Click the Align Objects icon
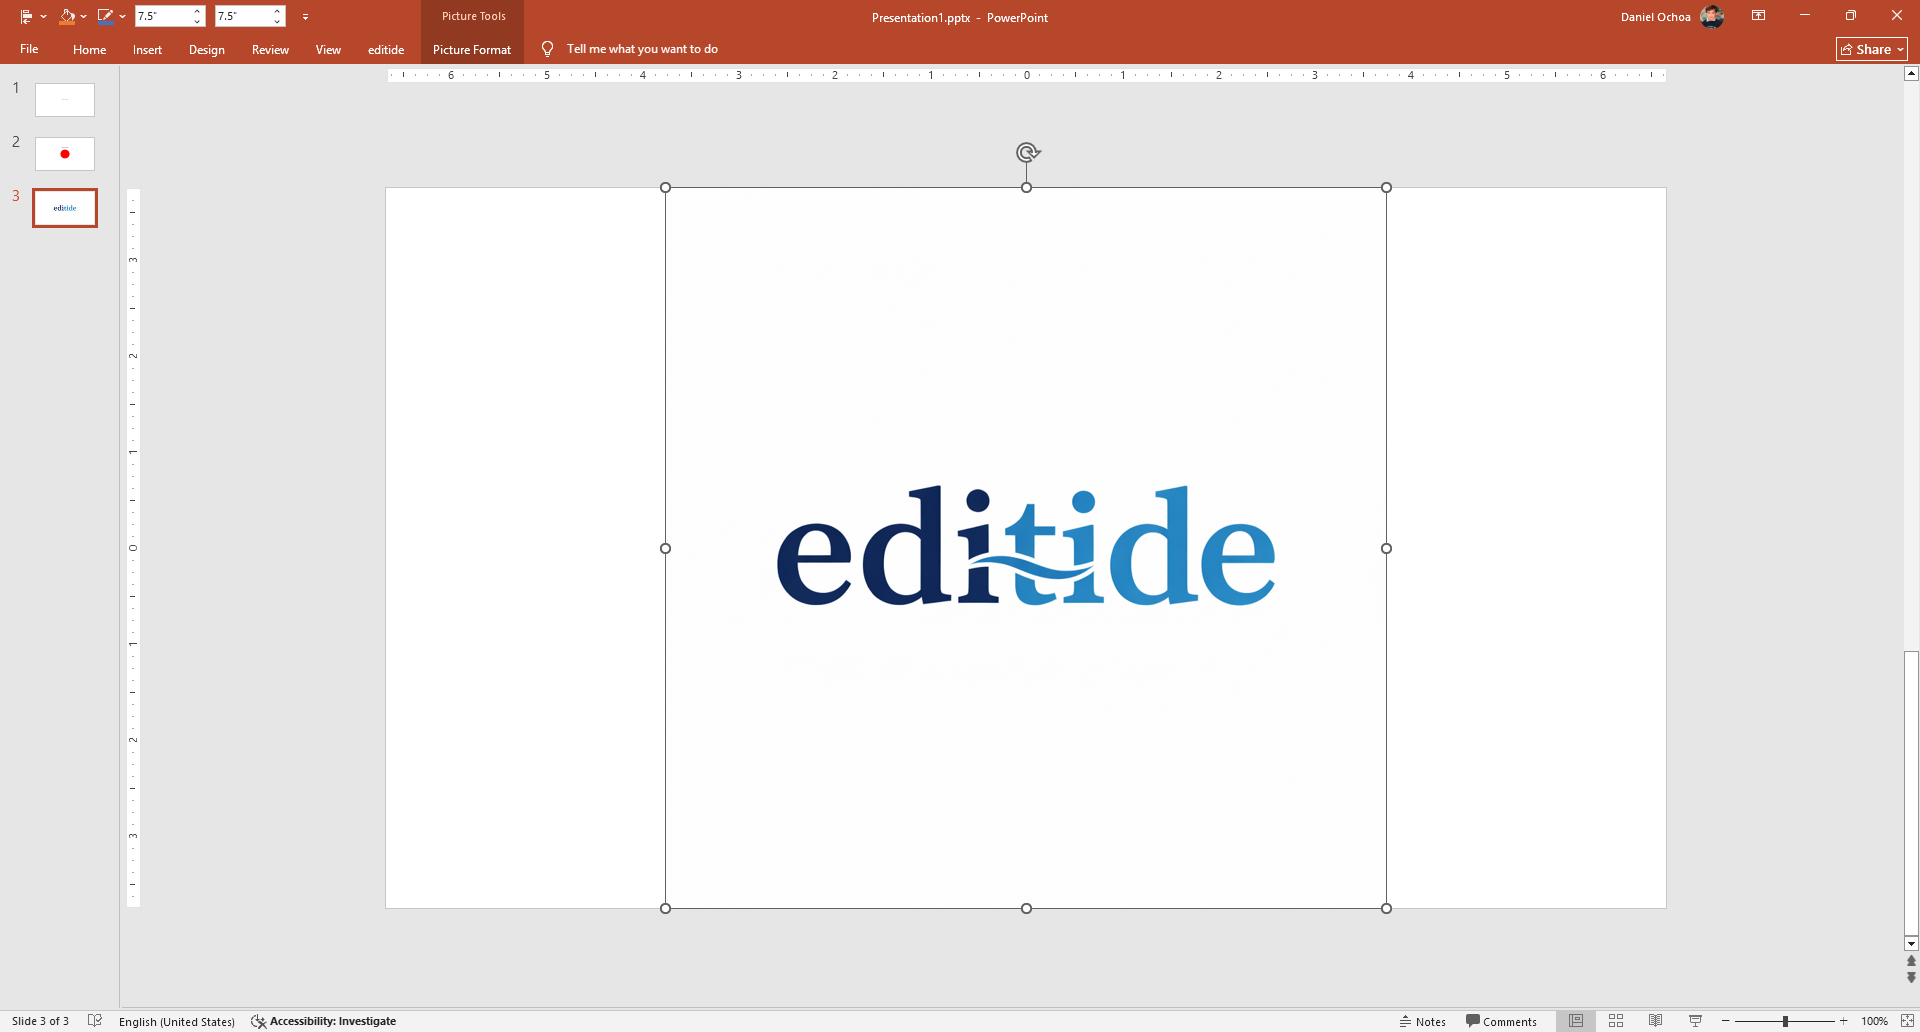The height and width of the screenshot is (1032, 1920). 27,16
